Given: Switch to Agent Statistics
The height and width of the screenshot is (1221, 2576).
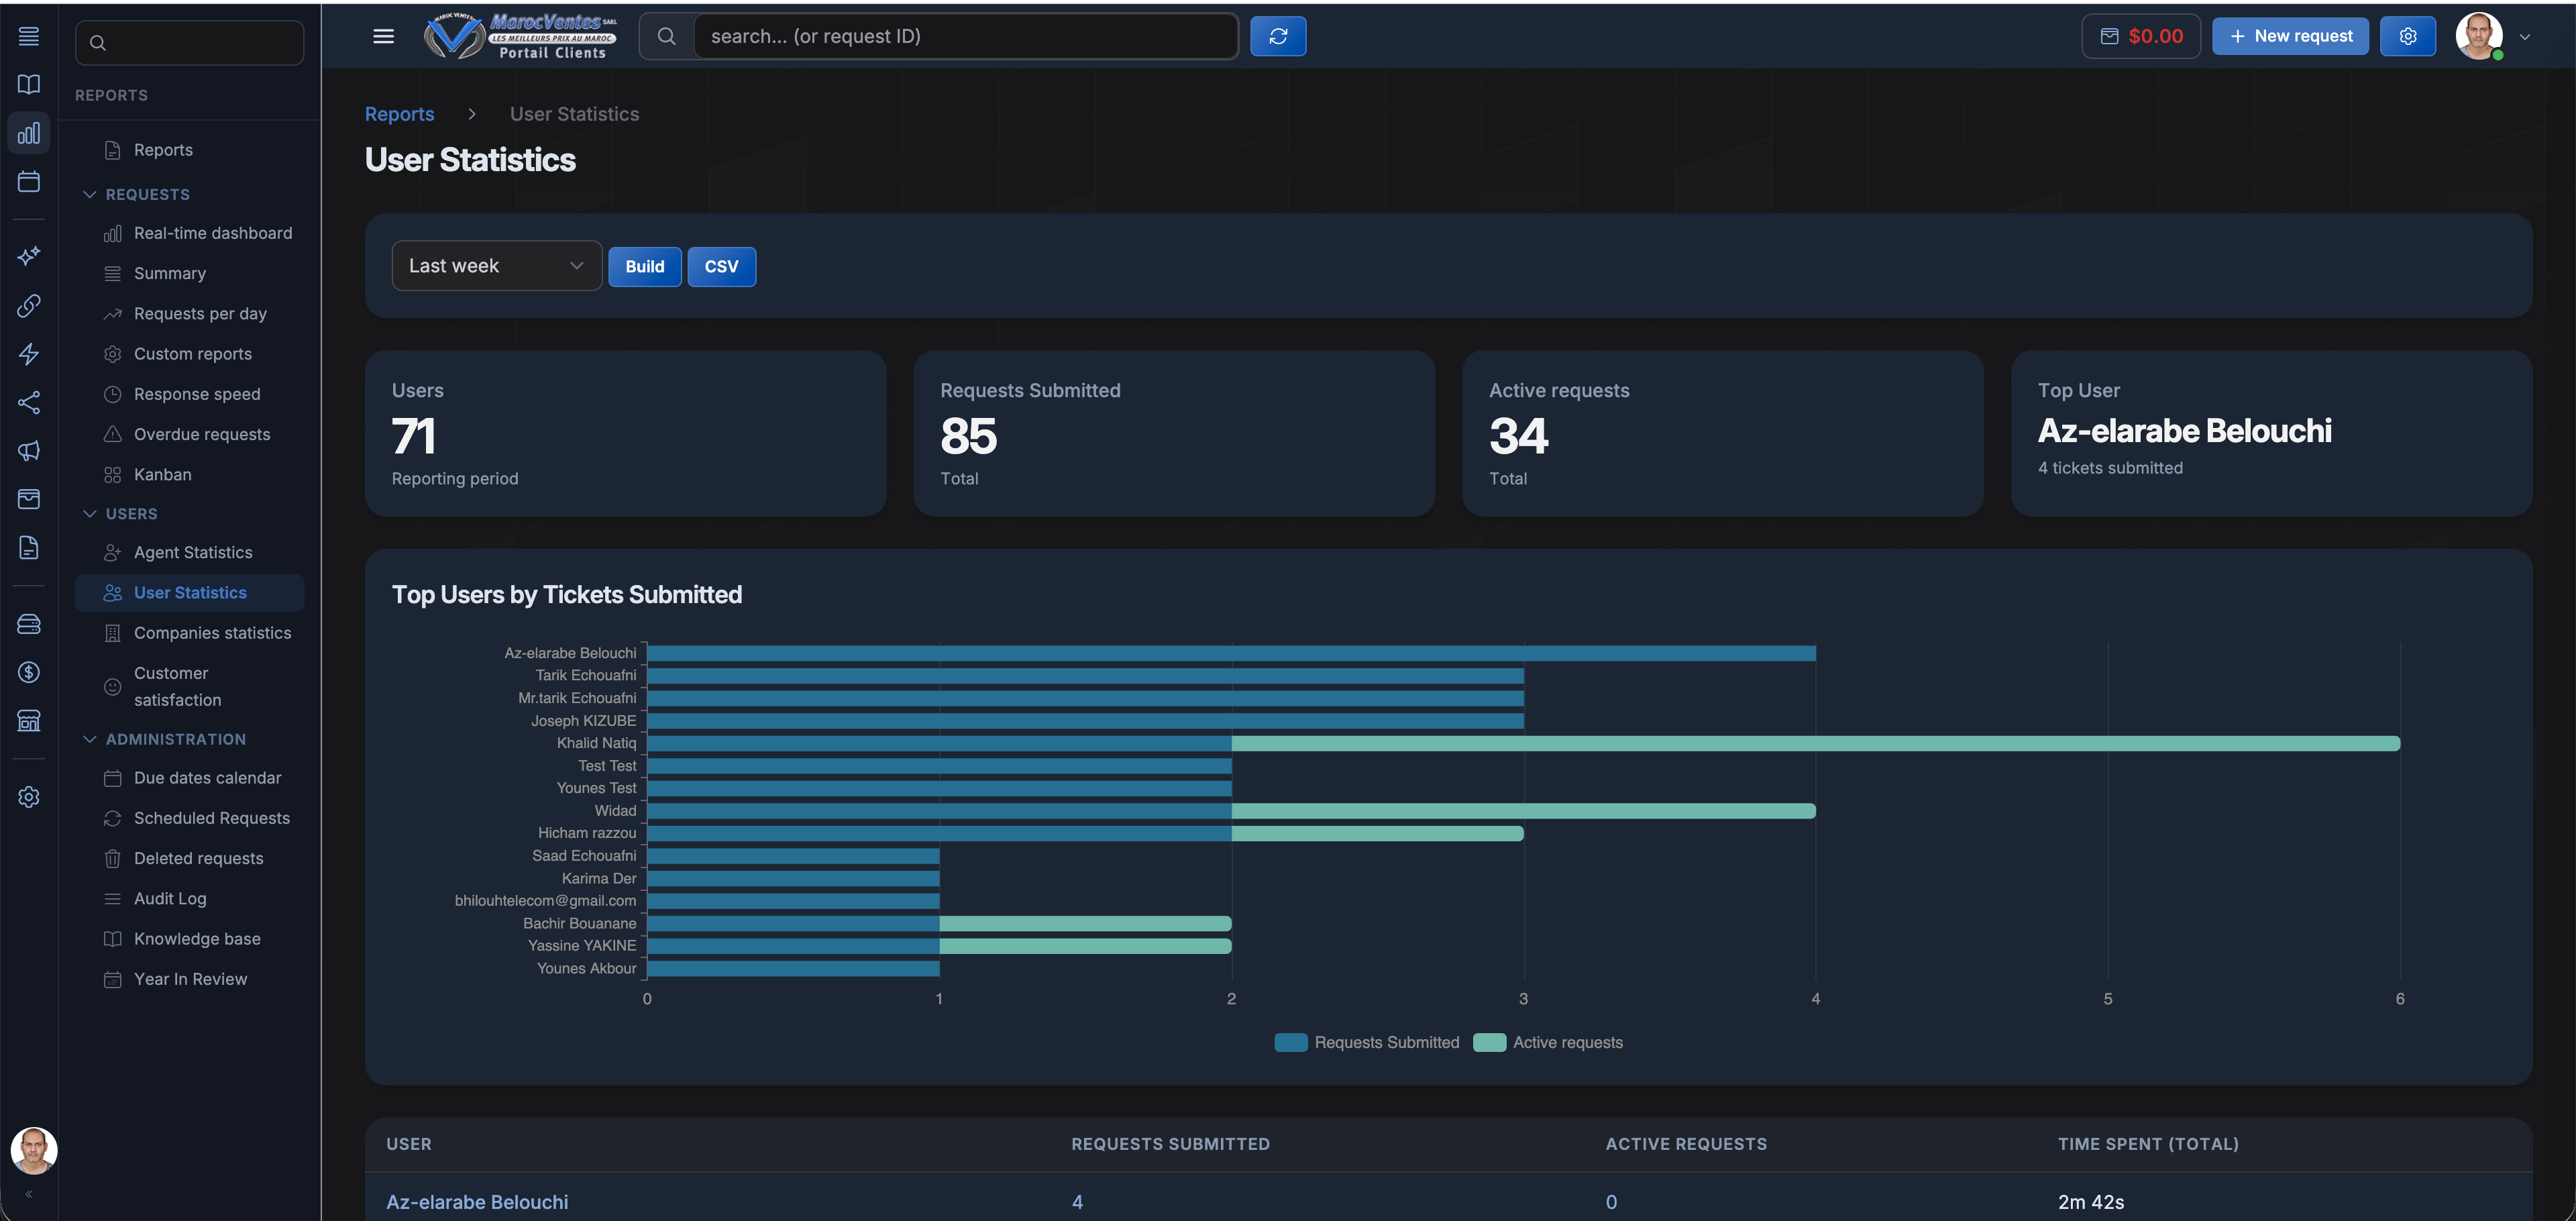Looking at the screenshot, I should pos(193,552).
